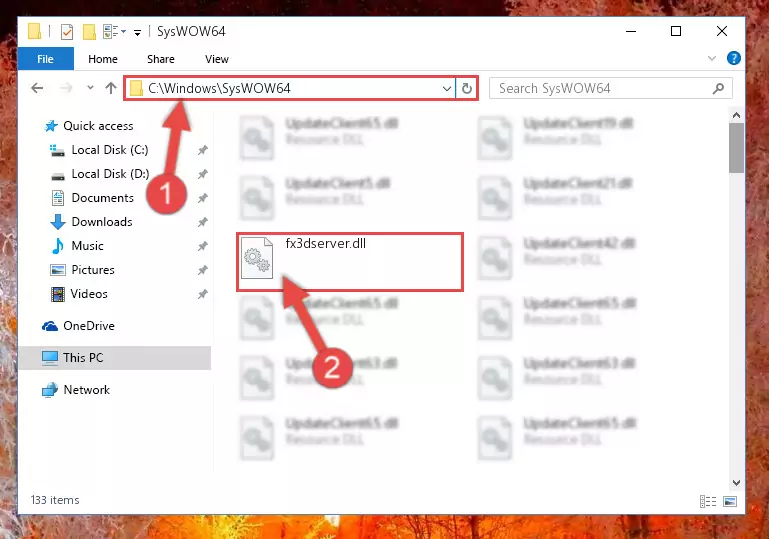Click the pin icon next to Videos

click(x=203, y=294)
